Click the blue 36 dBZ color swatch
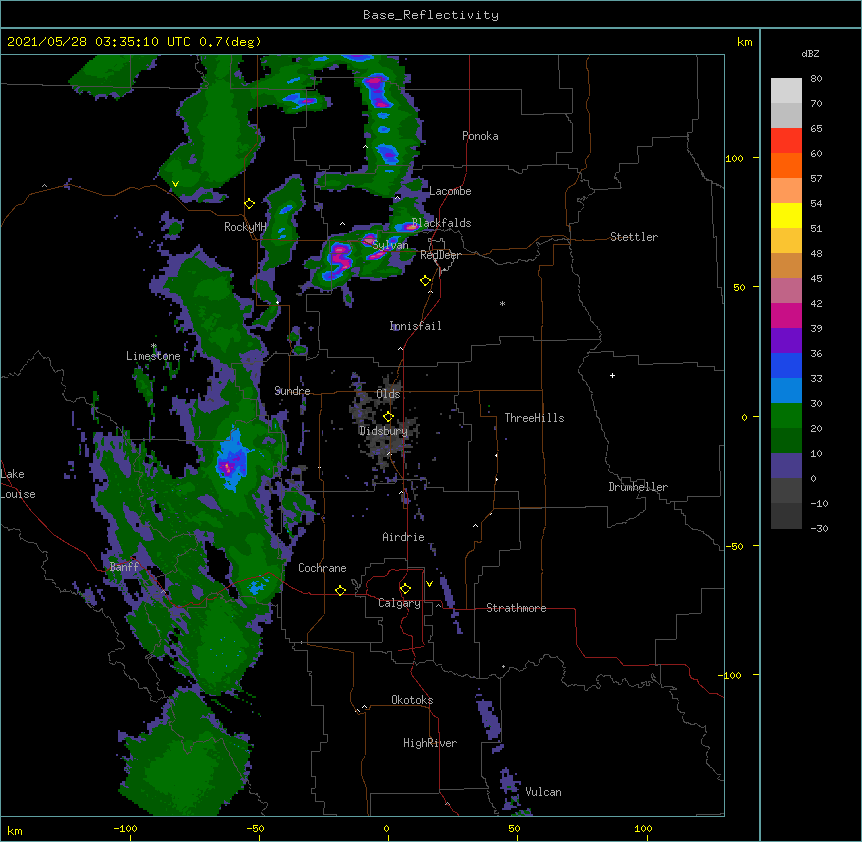This screenshot has height=842, width=862. (786, 365)
